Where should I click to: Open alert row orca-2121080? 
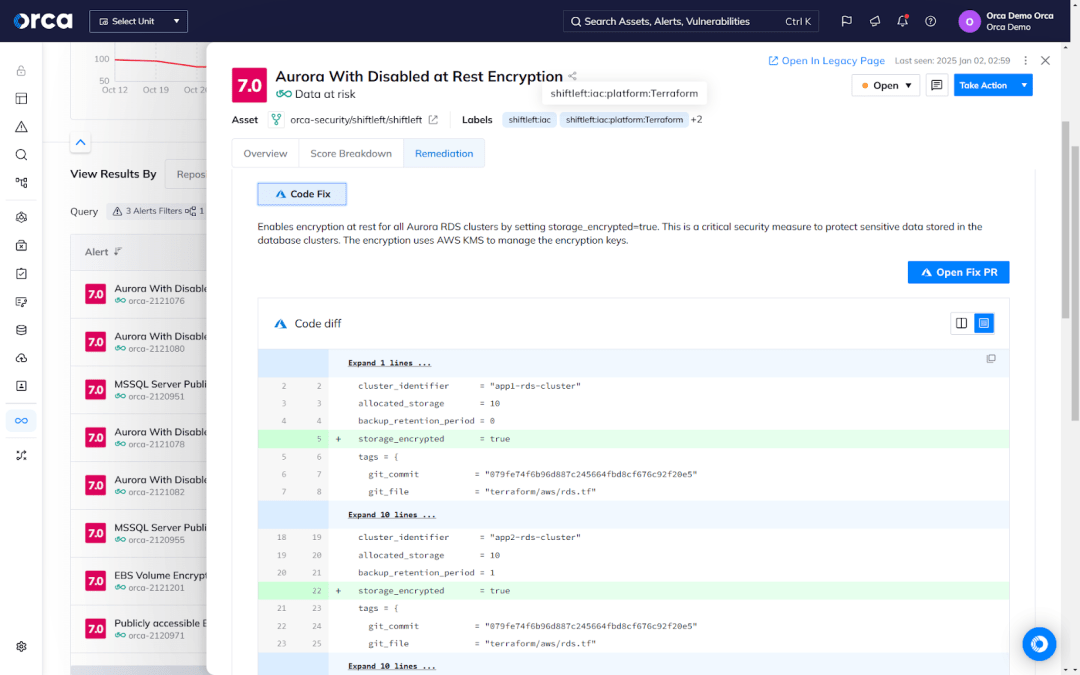pyautogui.click(x=138, y=342)
